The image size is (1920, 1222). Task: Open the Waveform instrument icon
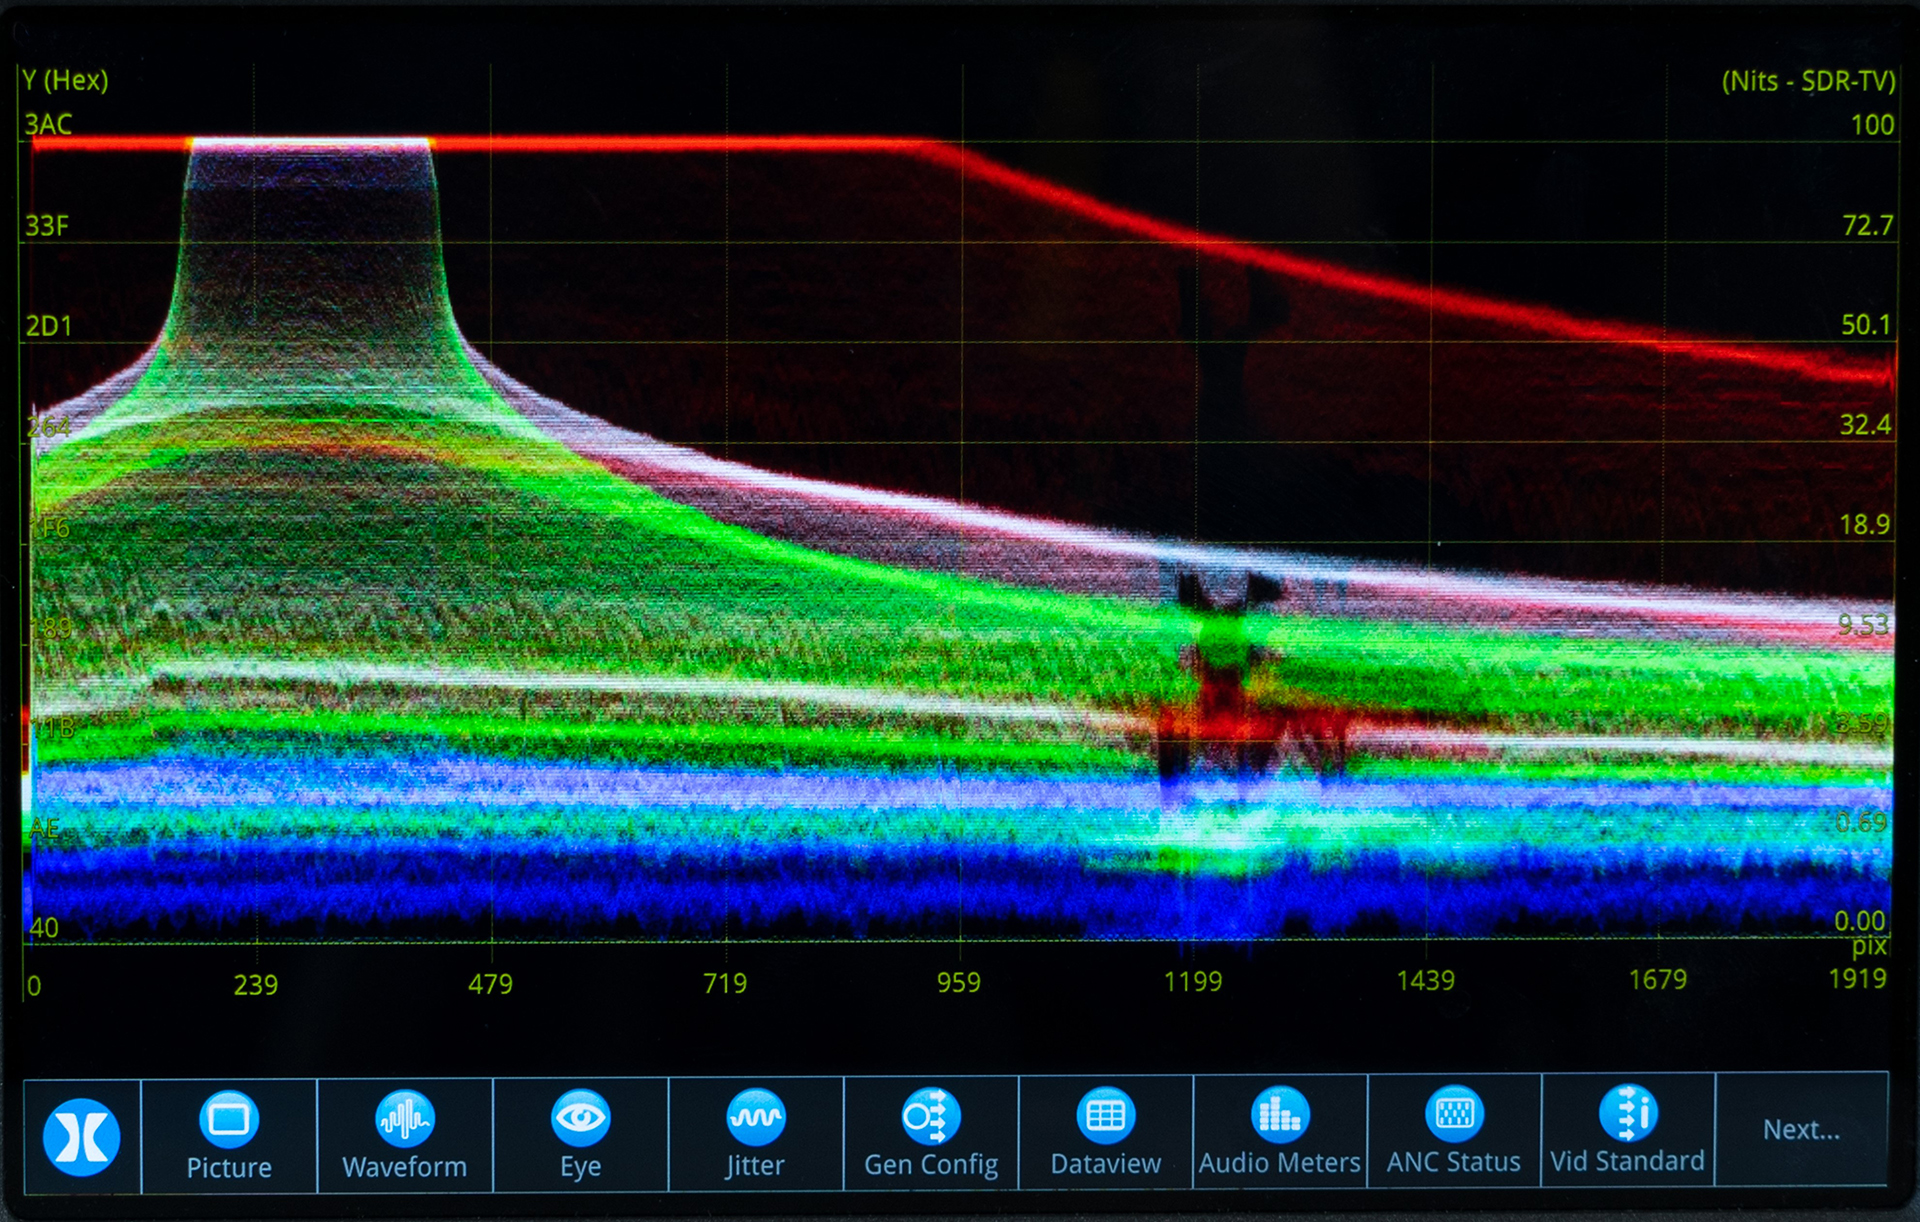coord(404,1119)
